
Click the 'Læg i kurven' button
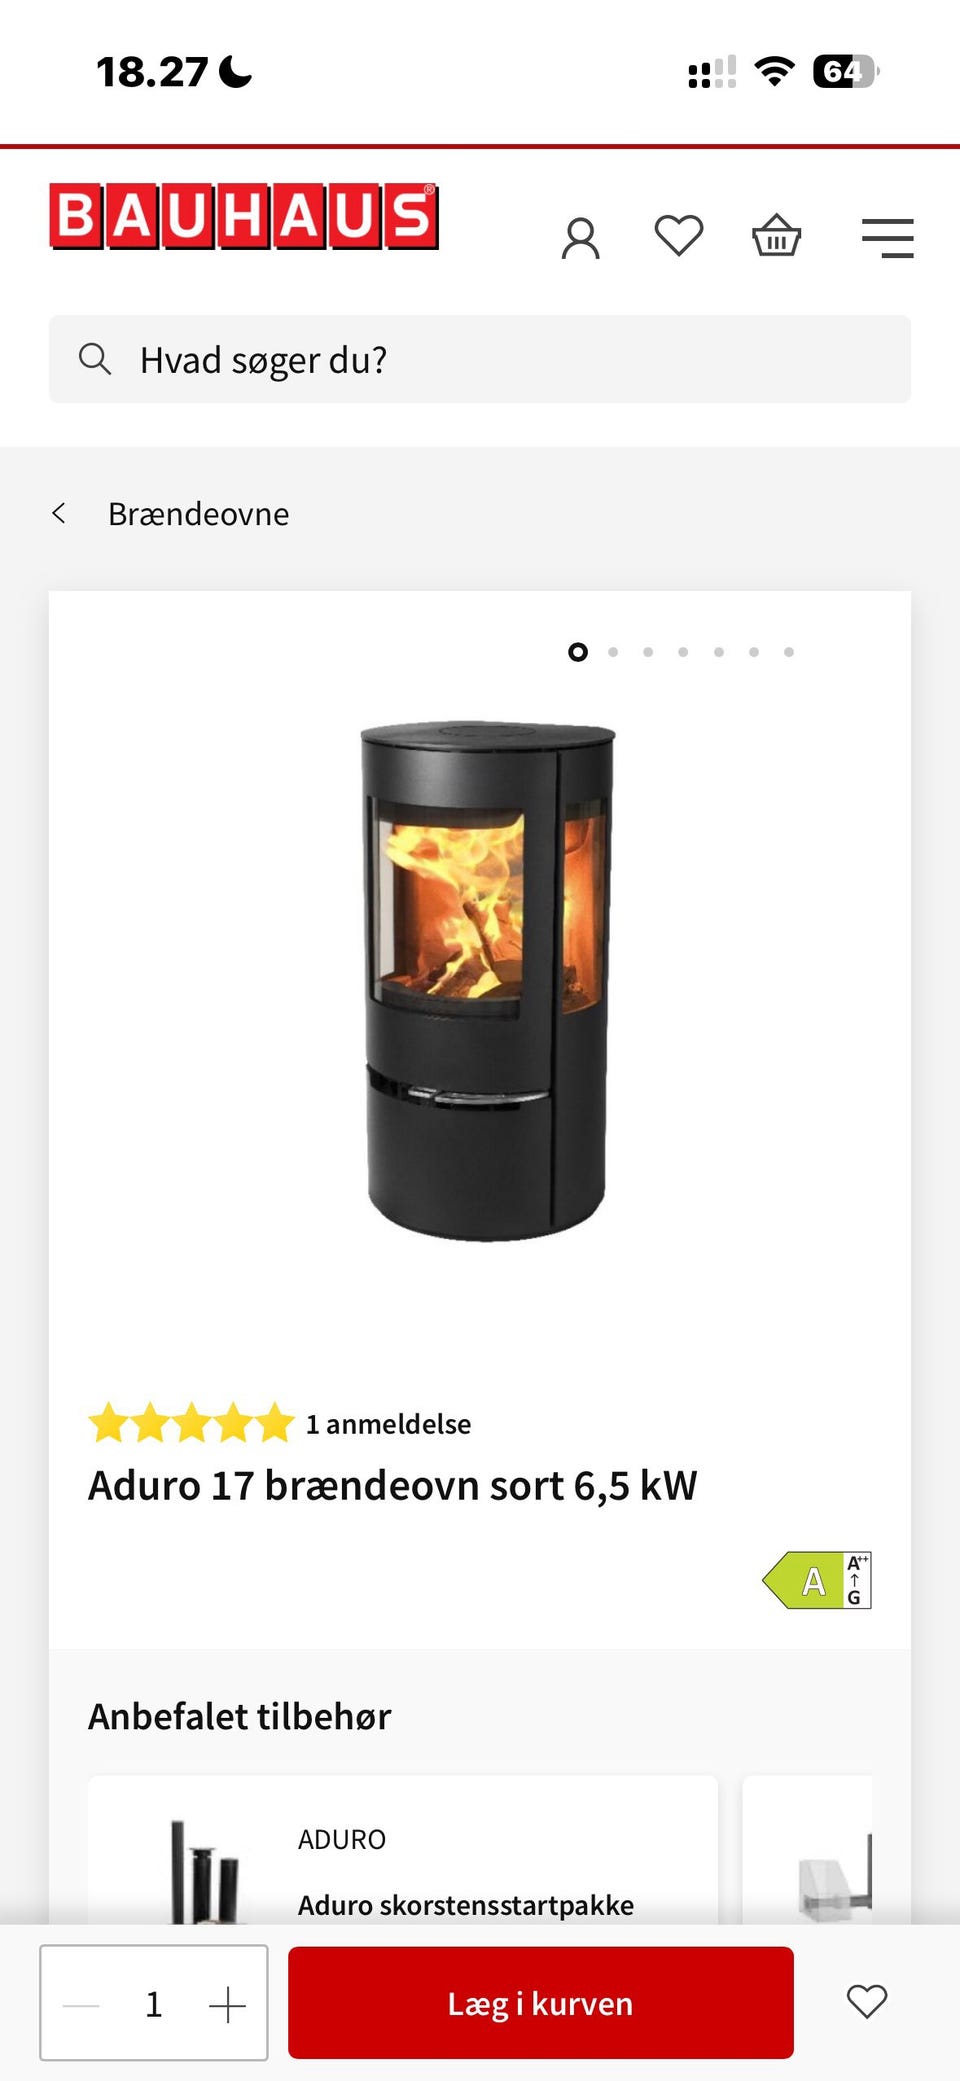[541, 2002]
